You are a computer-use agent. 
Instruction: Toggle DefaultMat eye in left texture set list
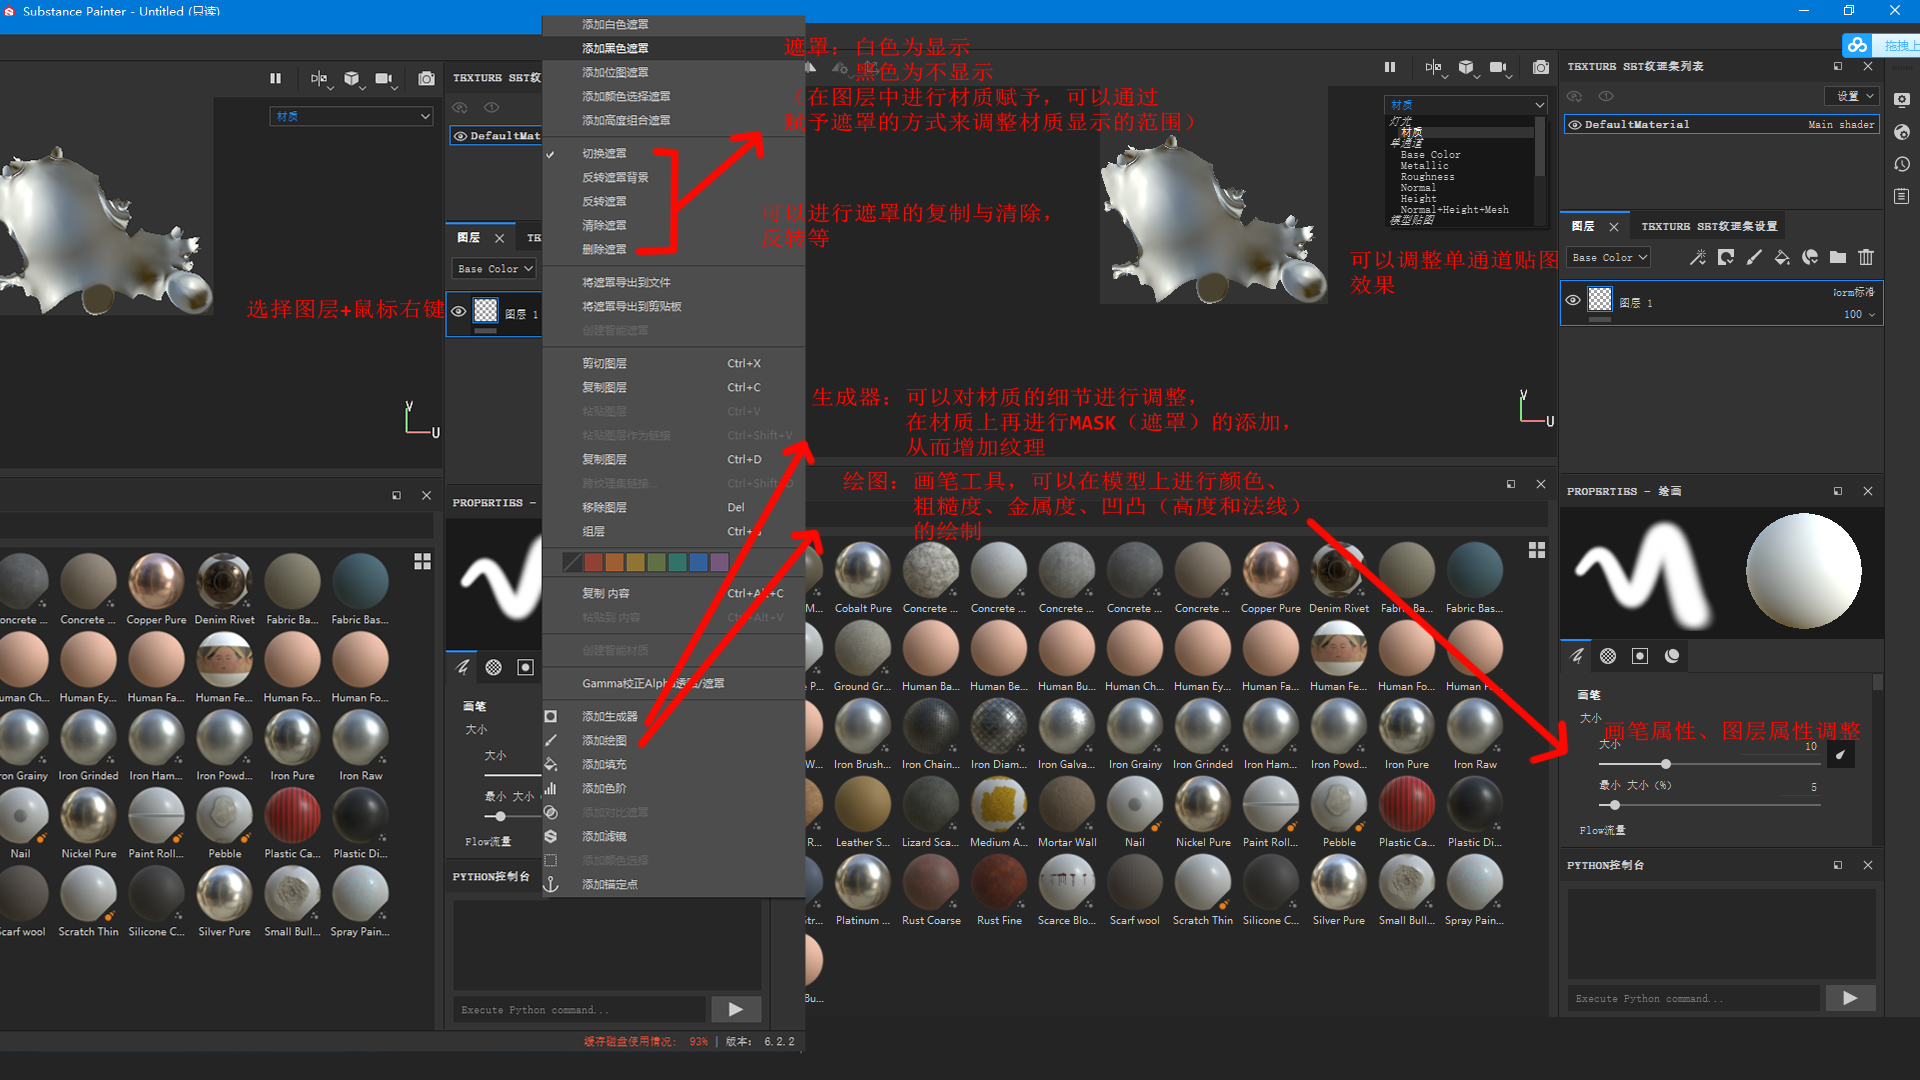461,136
